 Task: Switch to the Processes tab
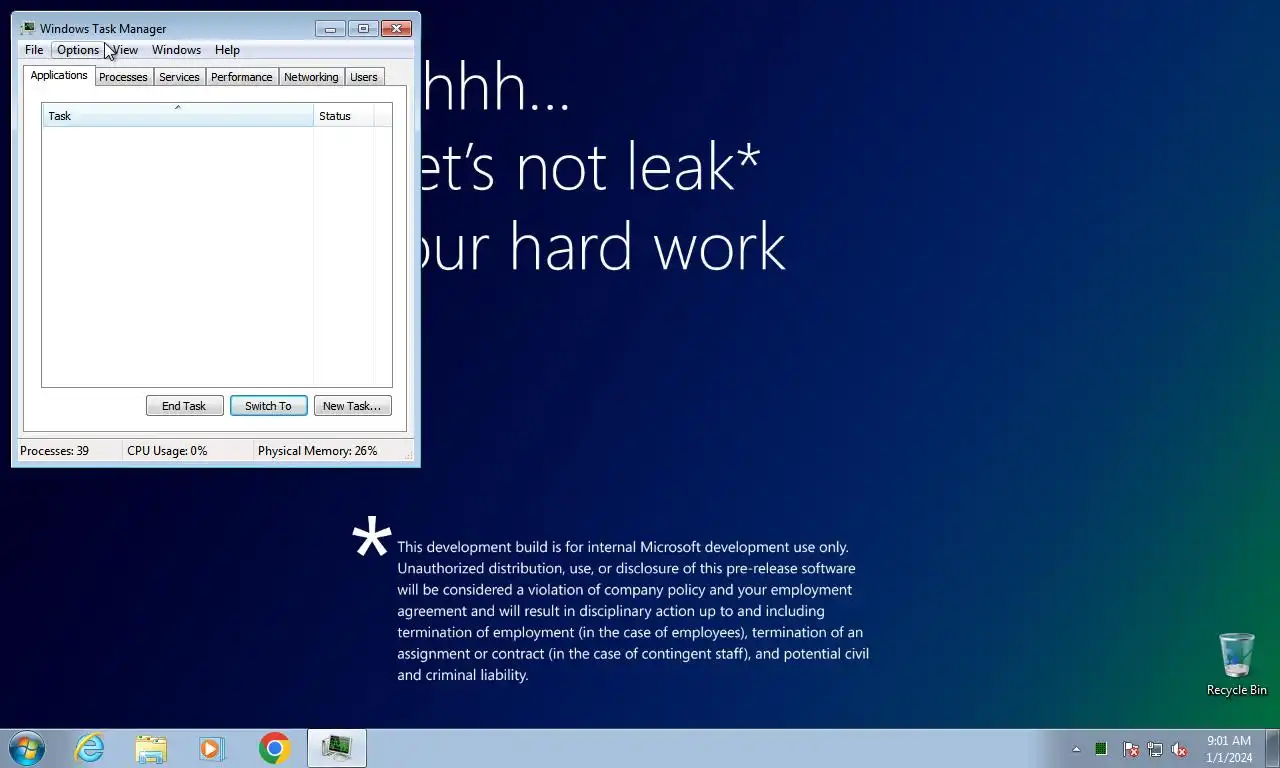coord(123,77)
